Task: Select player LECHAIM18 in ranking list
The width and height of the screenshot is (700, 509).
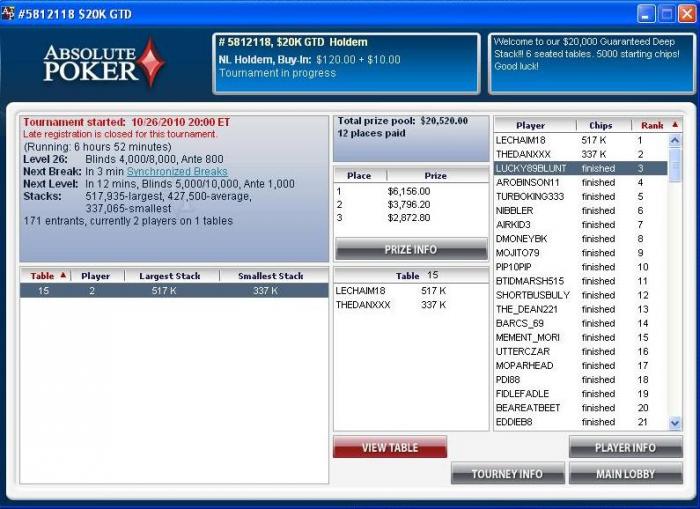Action: (x=581, y=140)
